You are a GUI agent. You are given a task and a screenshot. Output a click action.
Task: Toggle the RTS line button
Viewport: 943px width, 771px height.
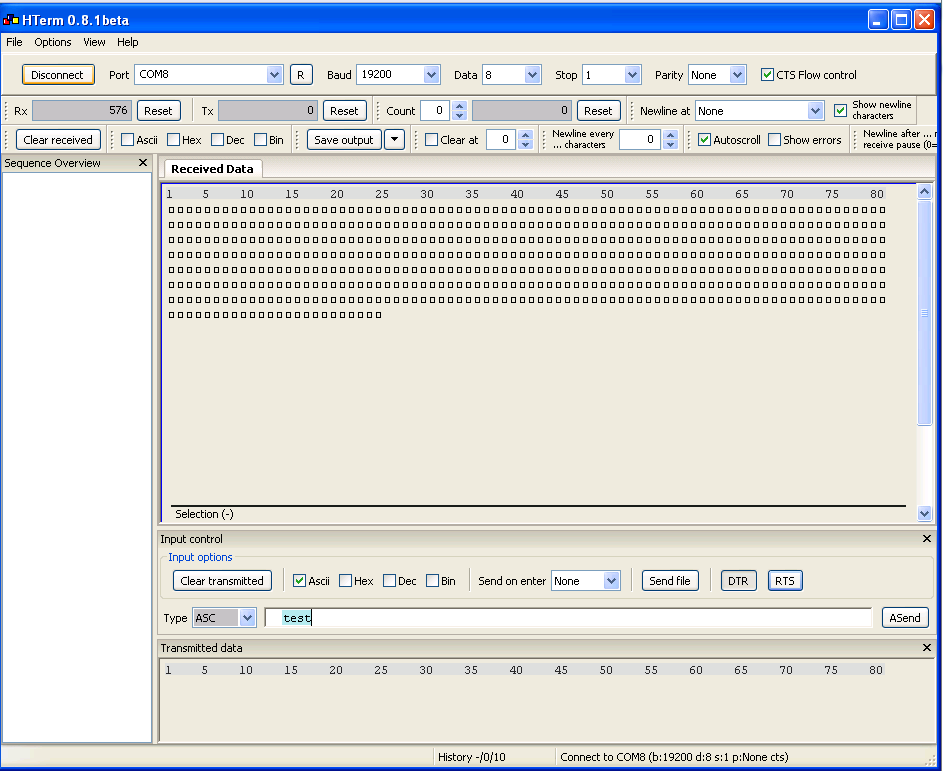[x=785, y=580]
